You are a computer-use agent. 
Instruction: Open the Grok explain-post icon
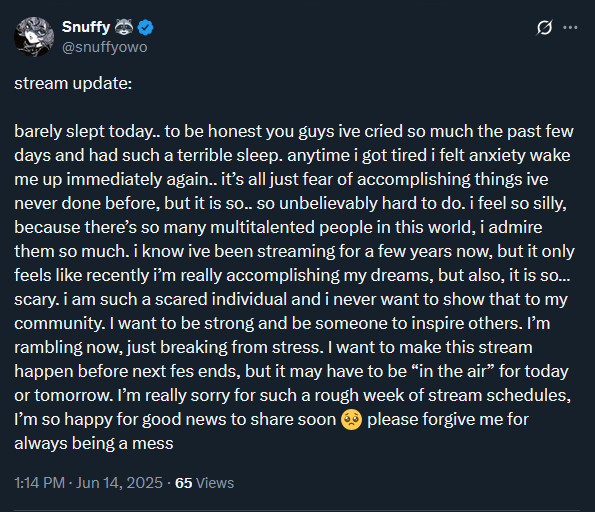pos(544,27)
